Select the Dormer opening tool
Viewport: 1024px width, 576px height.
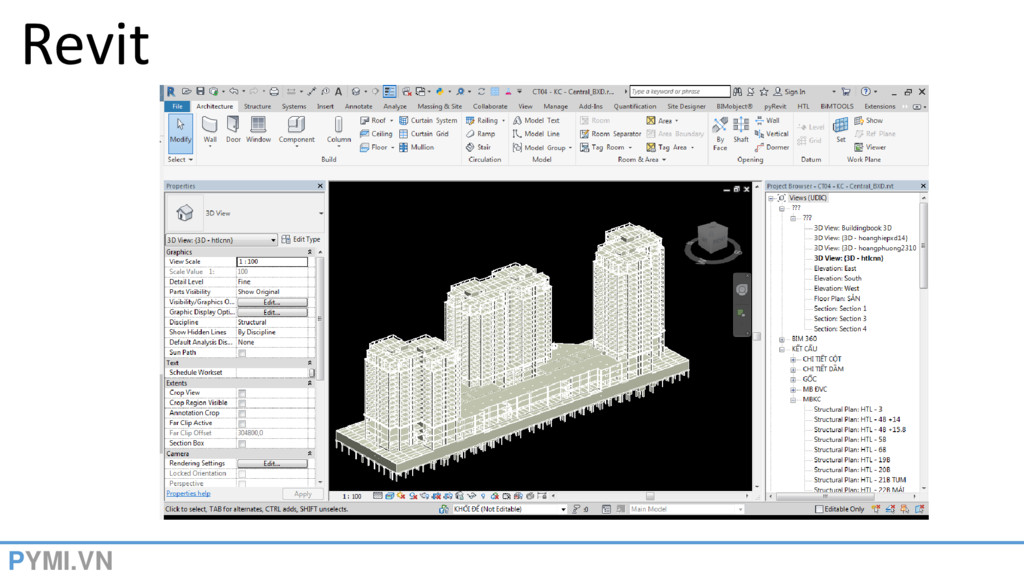point(772,148)
